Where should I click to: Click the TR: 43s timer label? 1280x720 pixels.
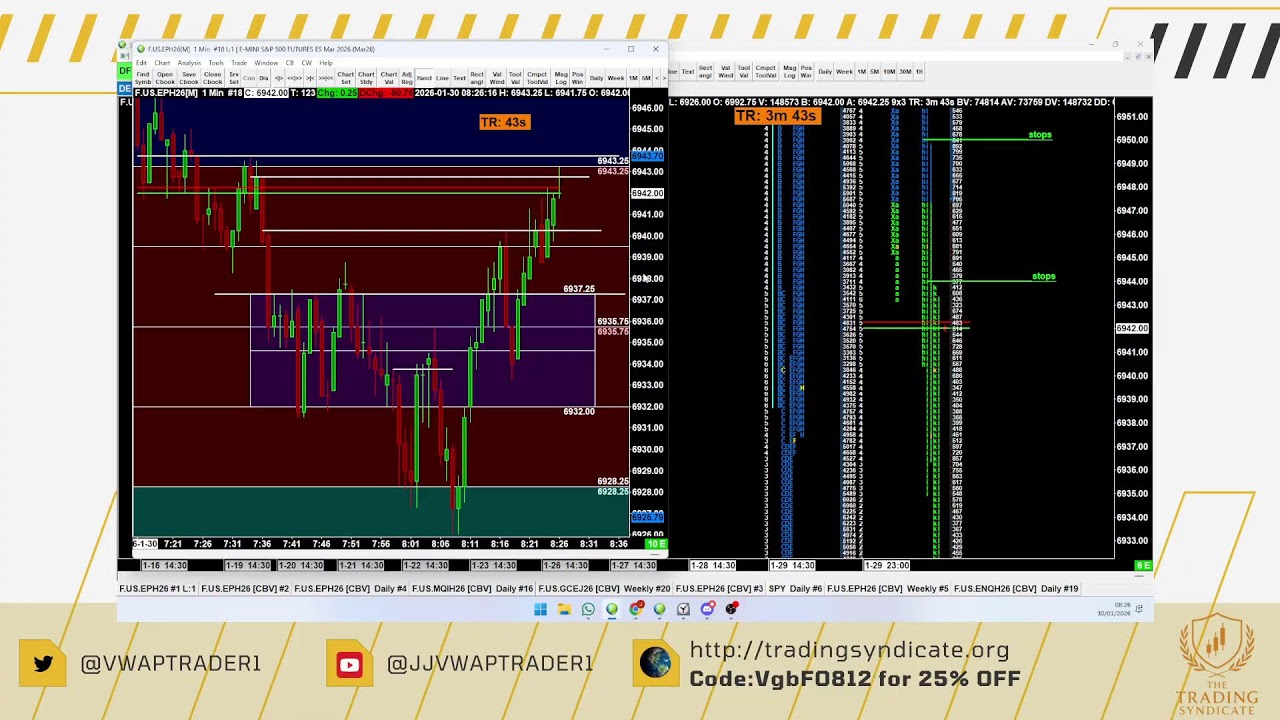pyautogui.click(x=503, y=122)
